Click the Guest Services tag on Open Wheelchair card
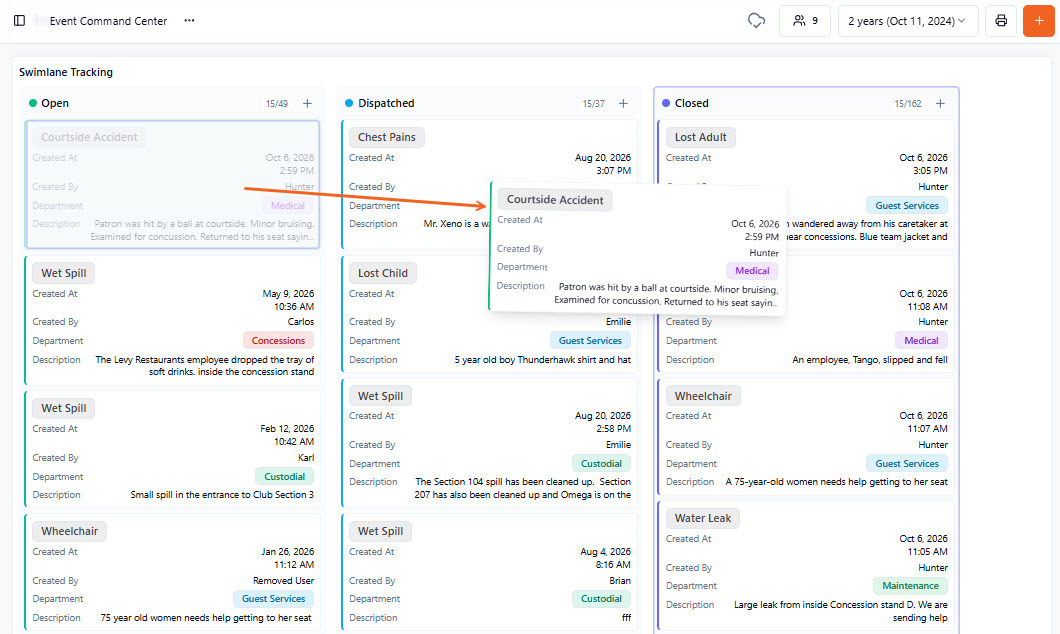Image resolution: width=1060 pixels, height=634 pixels. (x=274, y=599)
